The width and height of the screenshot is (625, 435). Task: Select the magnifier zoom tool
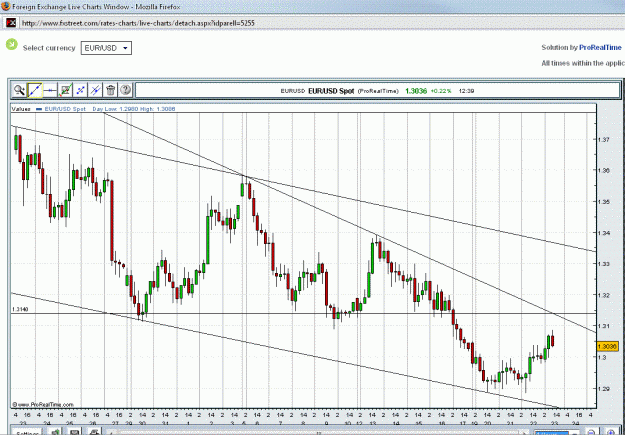(19, 90)
